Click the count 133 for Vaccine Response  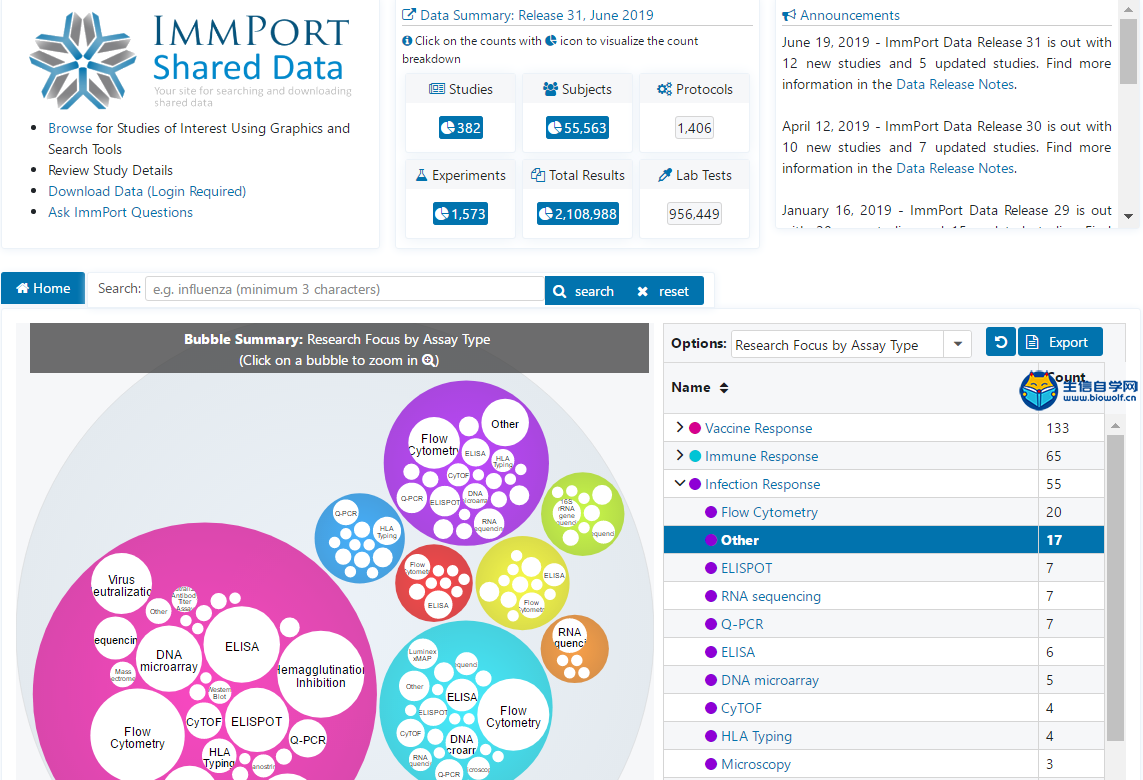[1058, 428]
